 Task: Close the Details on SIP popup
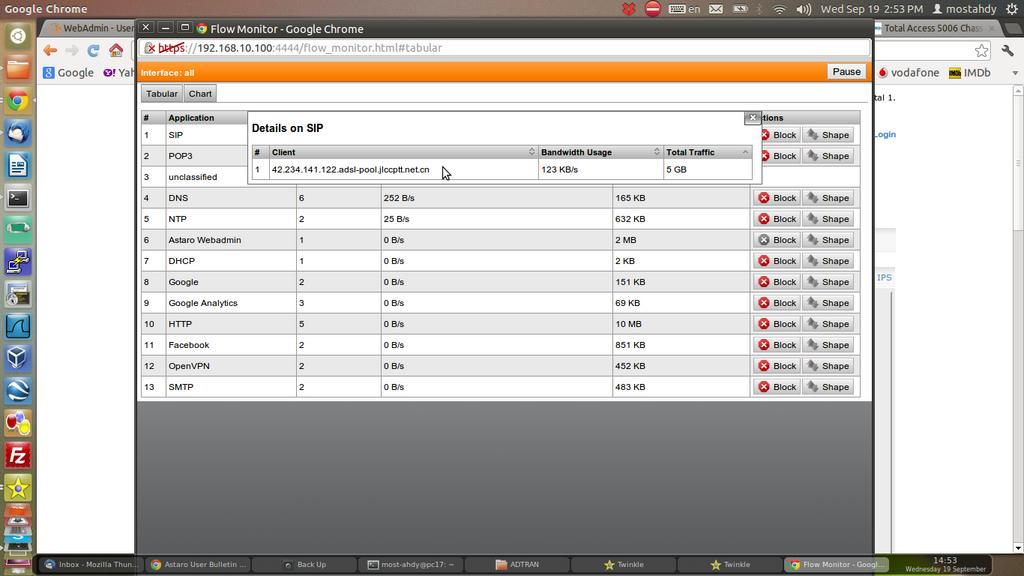(752, 118)
